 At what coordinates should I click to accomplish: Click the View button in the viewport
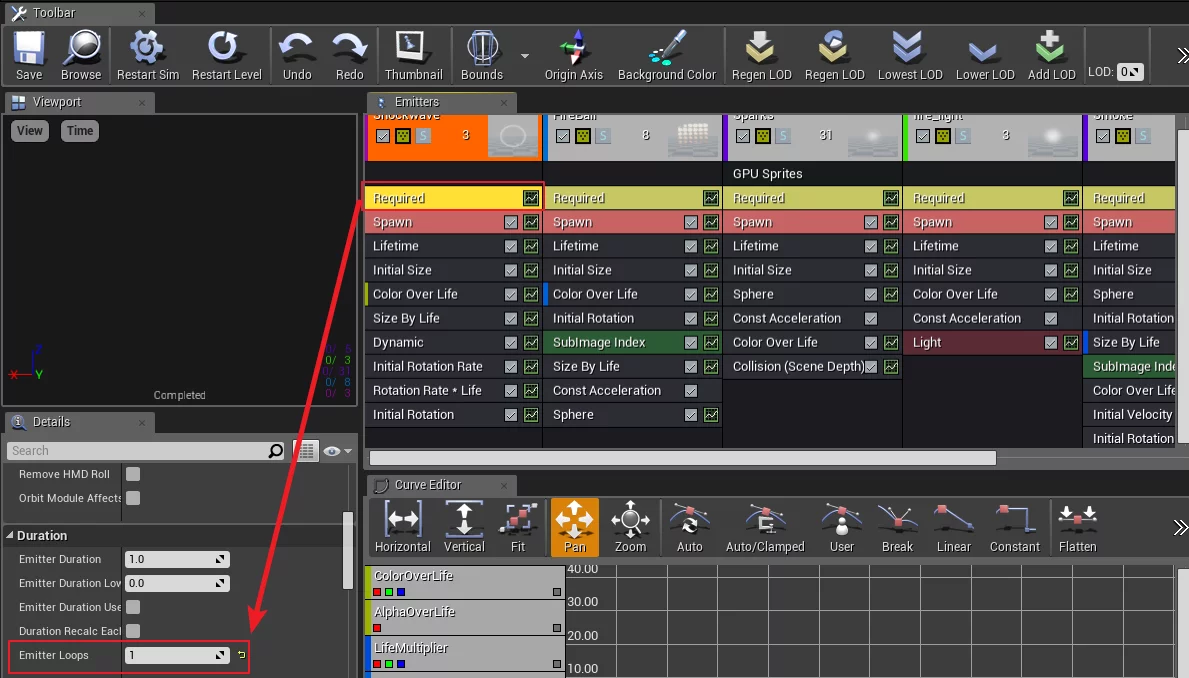coord(30,131)
